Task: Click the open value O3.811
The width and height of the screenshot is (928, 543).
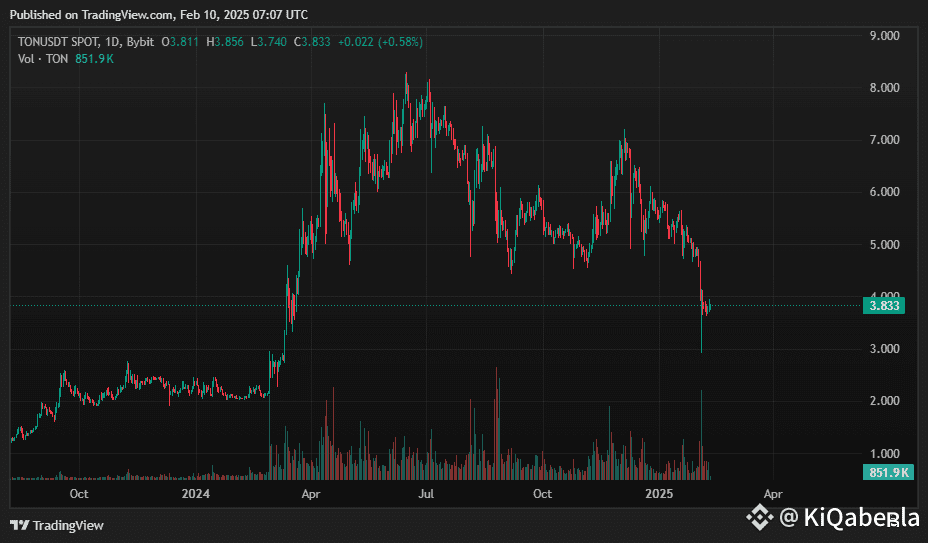Action: pyautogui.click(x=181, y=42)
